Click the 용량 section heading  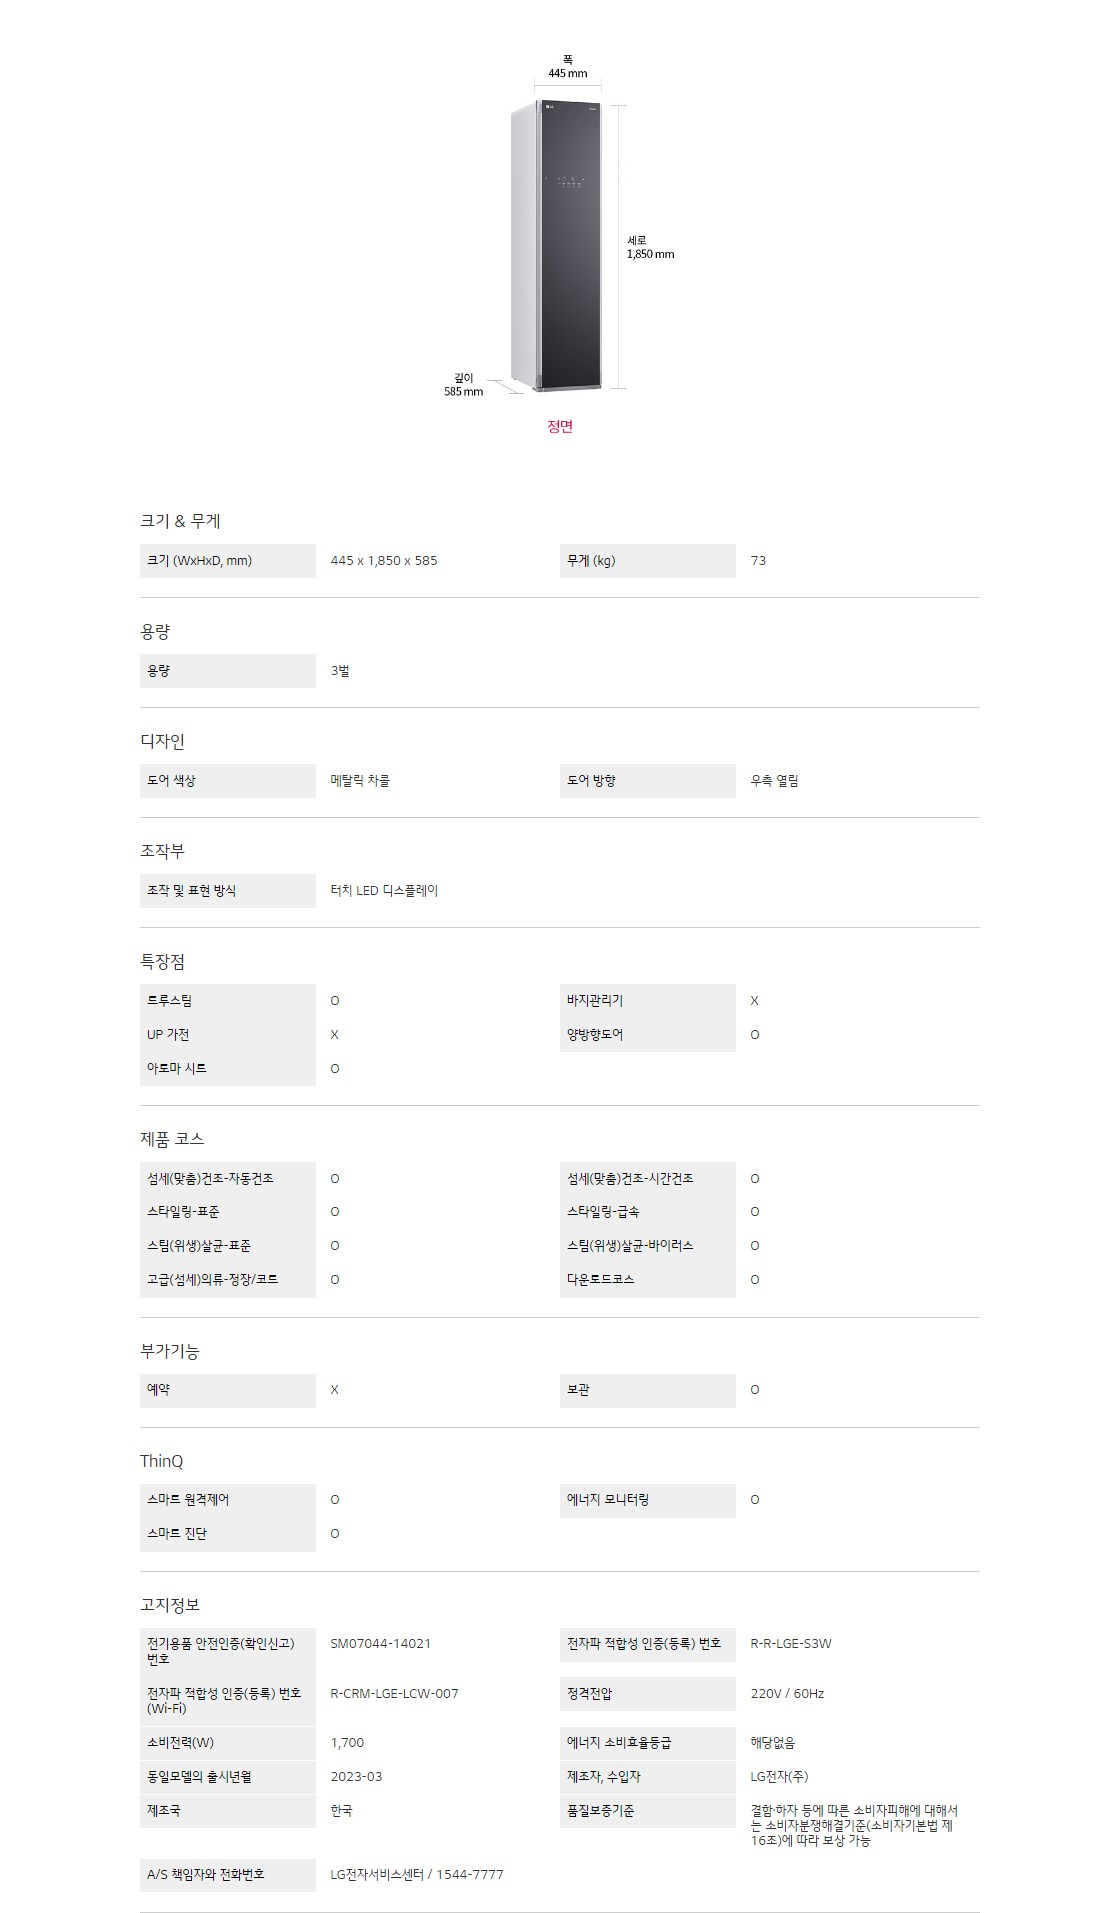click(x=155, y=632)
